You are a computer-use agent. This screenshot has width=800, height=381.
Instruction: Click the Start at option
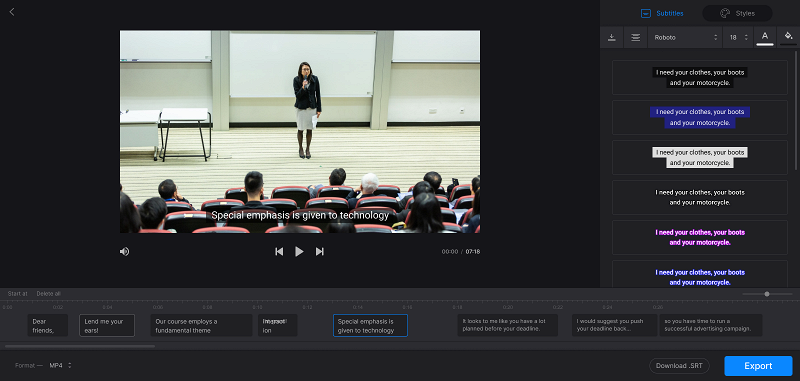coord(17,294)
